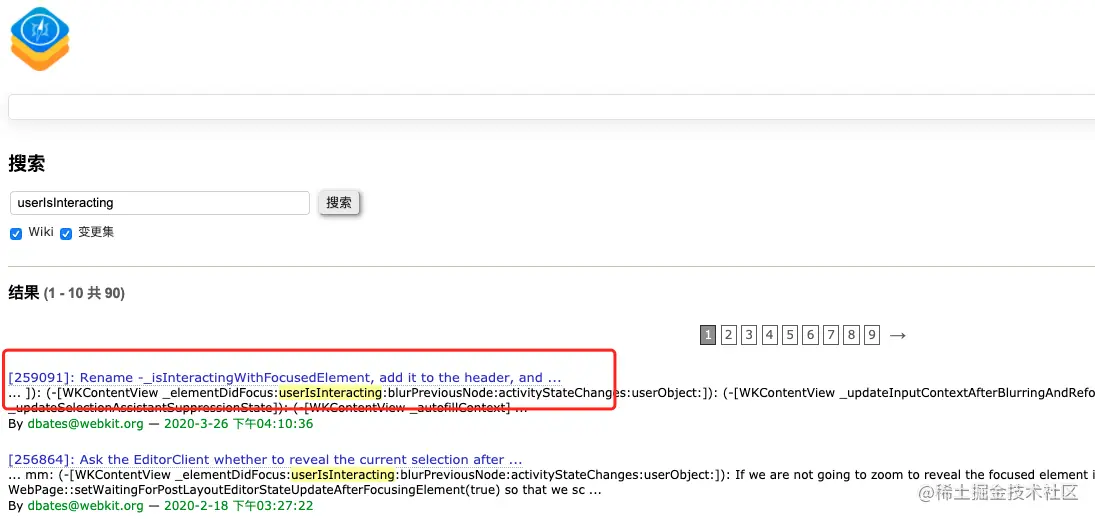Uncheck the Wiki checkbox
The height and width of the screenshot is (519, 1095).
pos(16,234)
